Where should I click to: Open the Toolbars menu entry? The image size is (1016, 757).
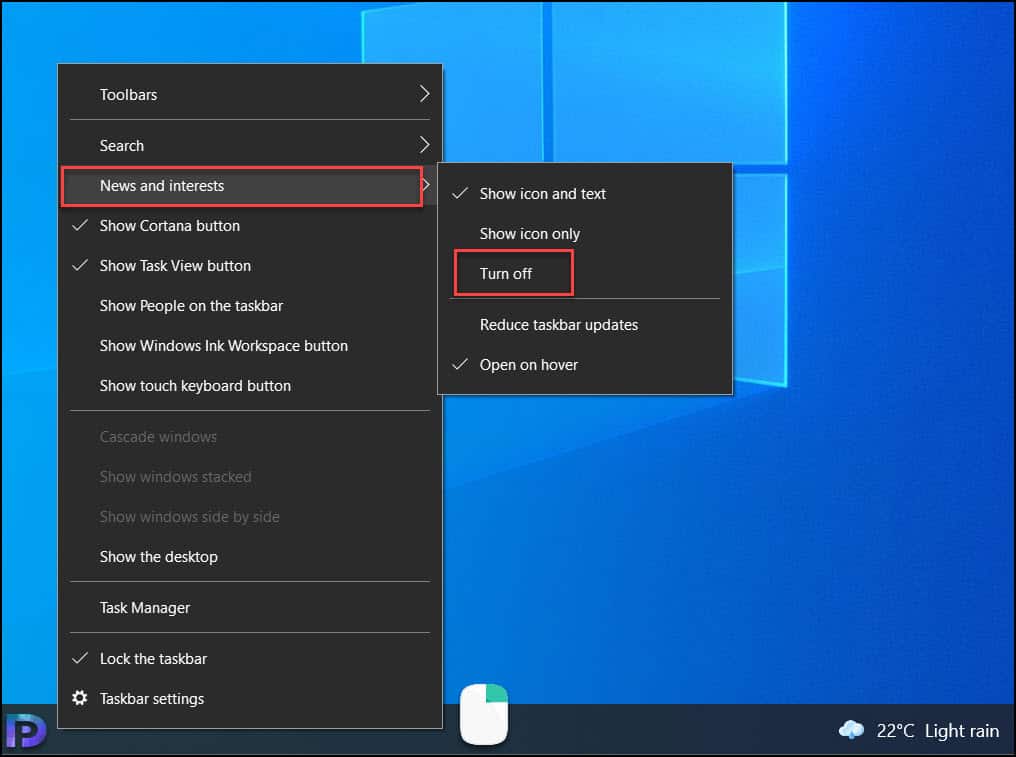(x=250, y=95)
